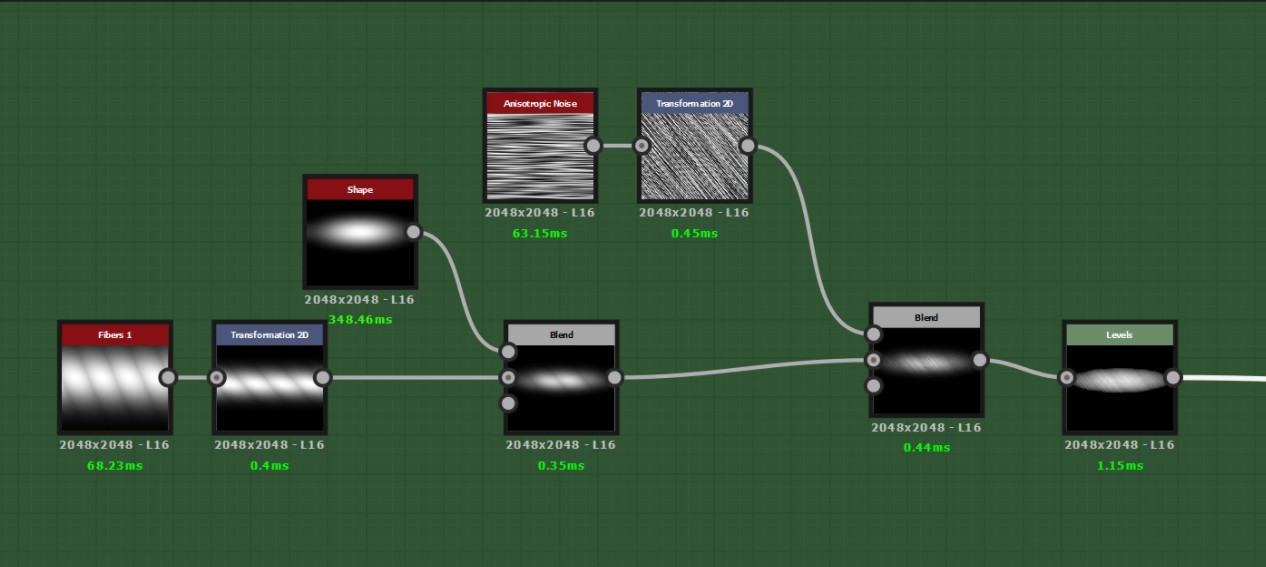Select the Anisotropic Noise node title

tap(540, 103)
